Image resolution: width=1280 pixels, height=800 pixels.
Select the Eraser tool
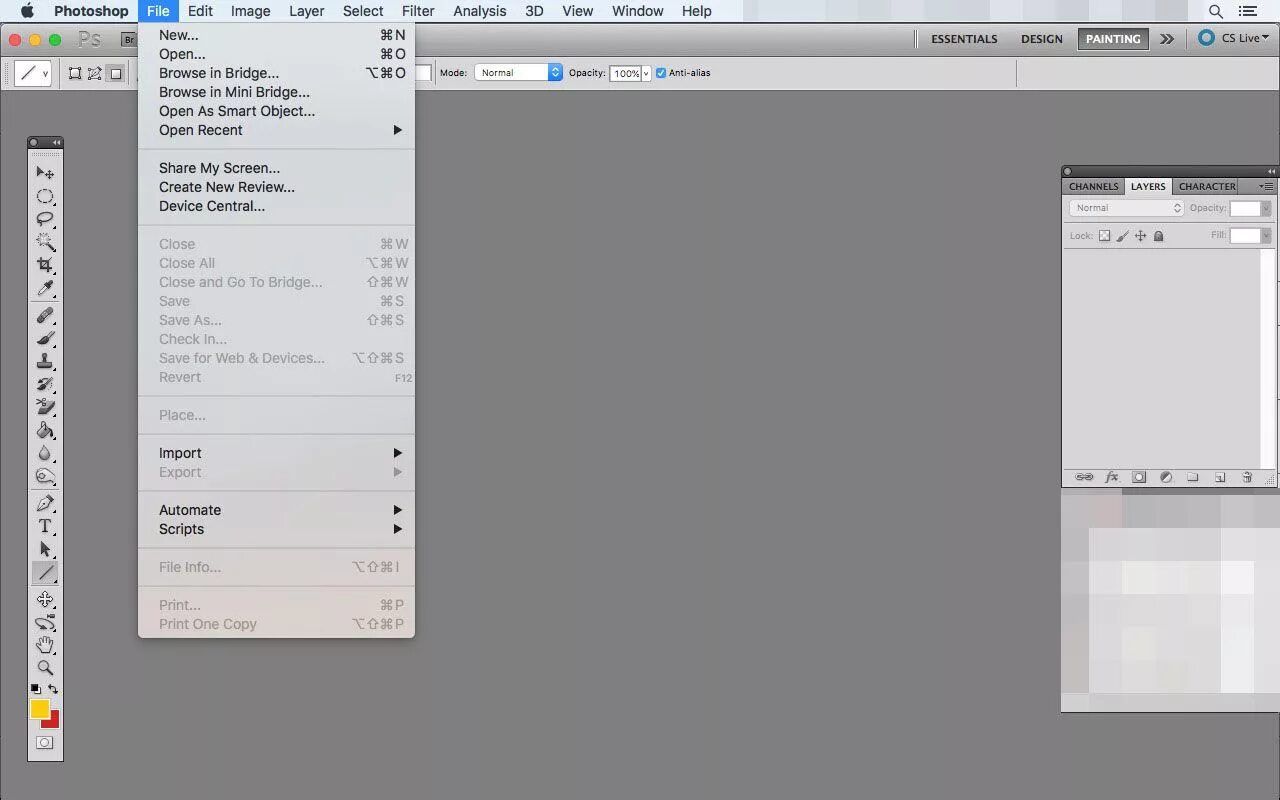[45, 408]
